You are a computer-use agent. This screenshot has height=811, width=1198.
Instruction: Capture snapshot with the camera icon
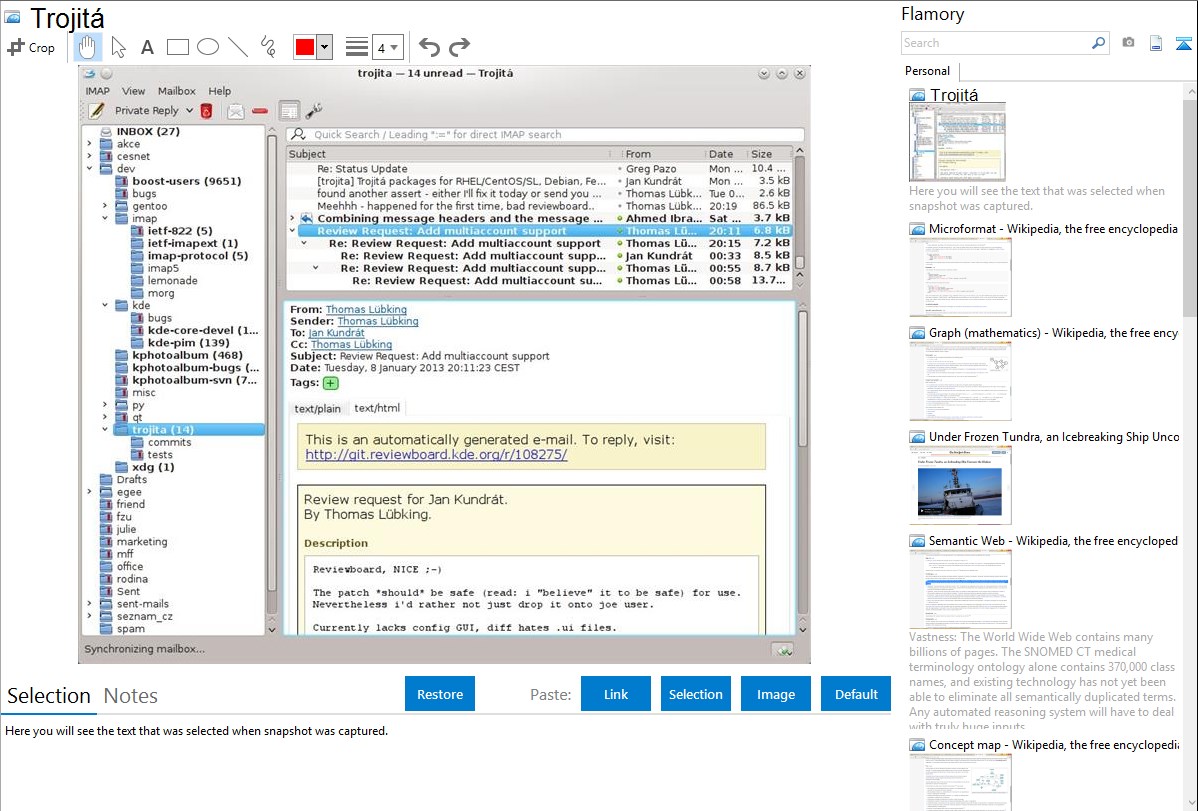pyautogui.click(x=1128, y=43)
